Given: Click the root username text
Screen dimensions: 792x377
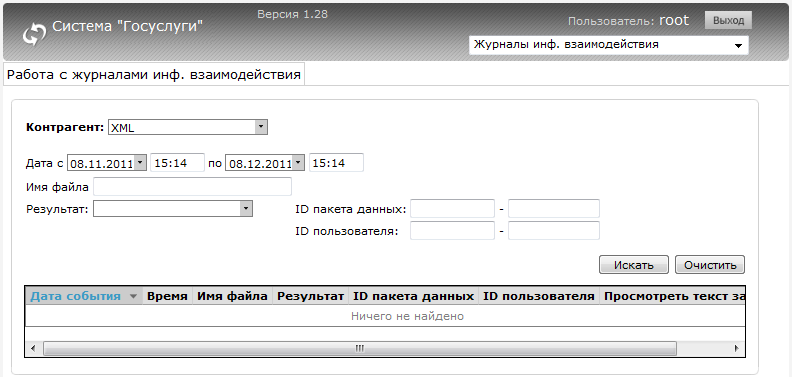Looking at the screenshot, I should (x=674, y=20).
